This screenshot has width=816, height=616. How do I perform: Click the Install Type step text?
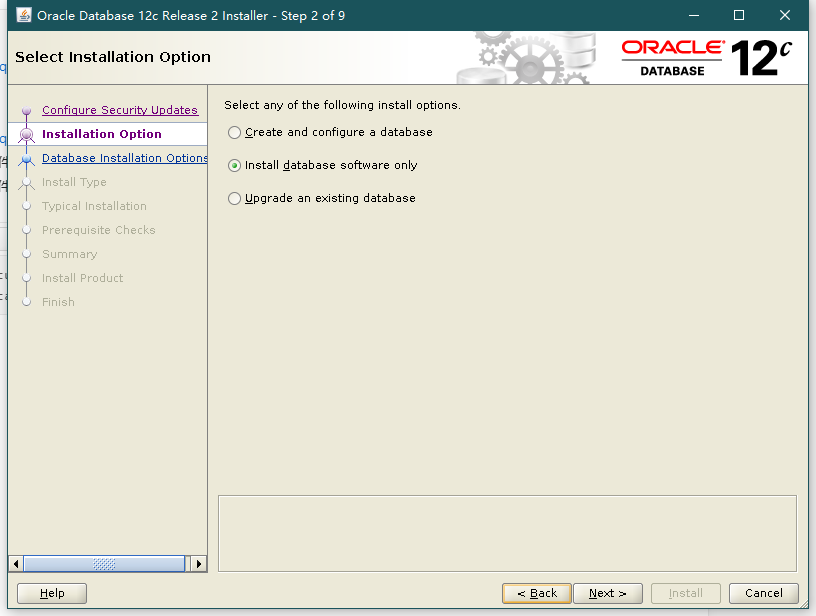click(x=74, y=182)
